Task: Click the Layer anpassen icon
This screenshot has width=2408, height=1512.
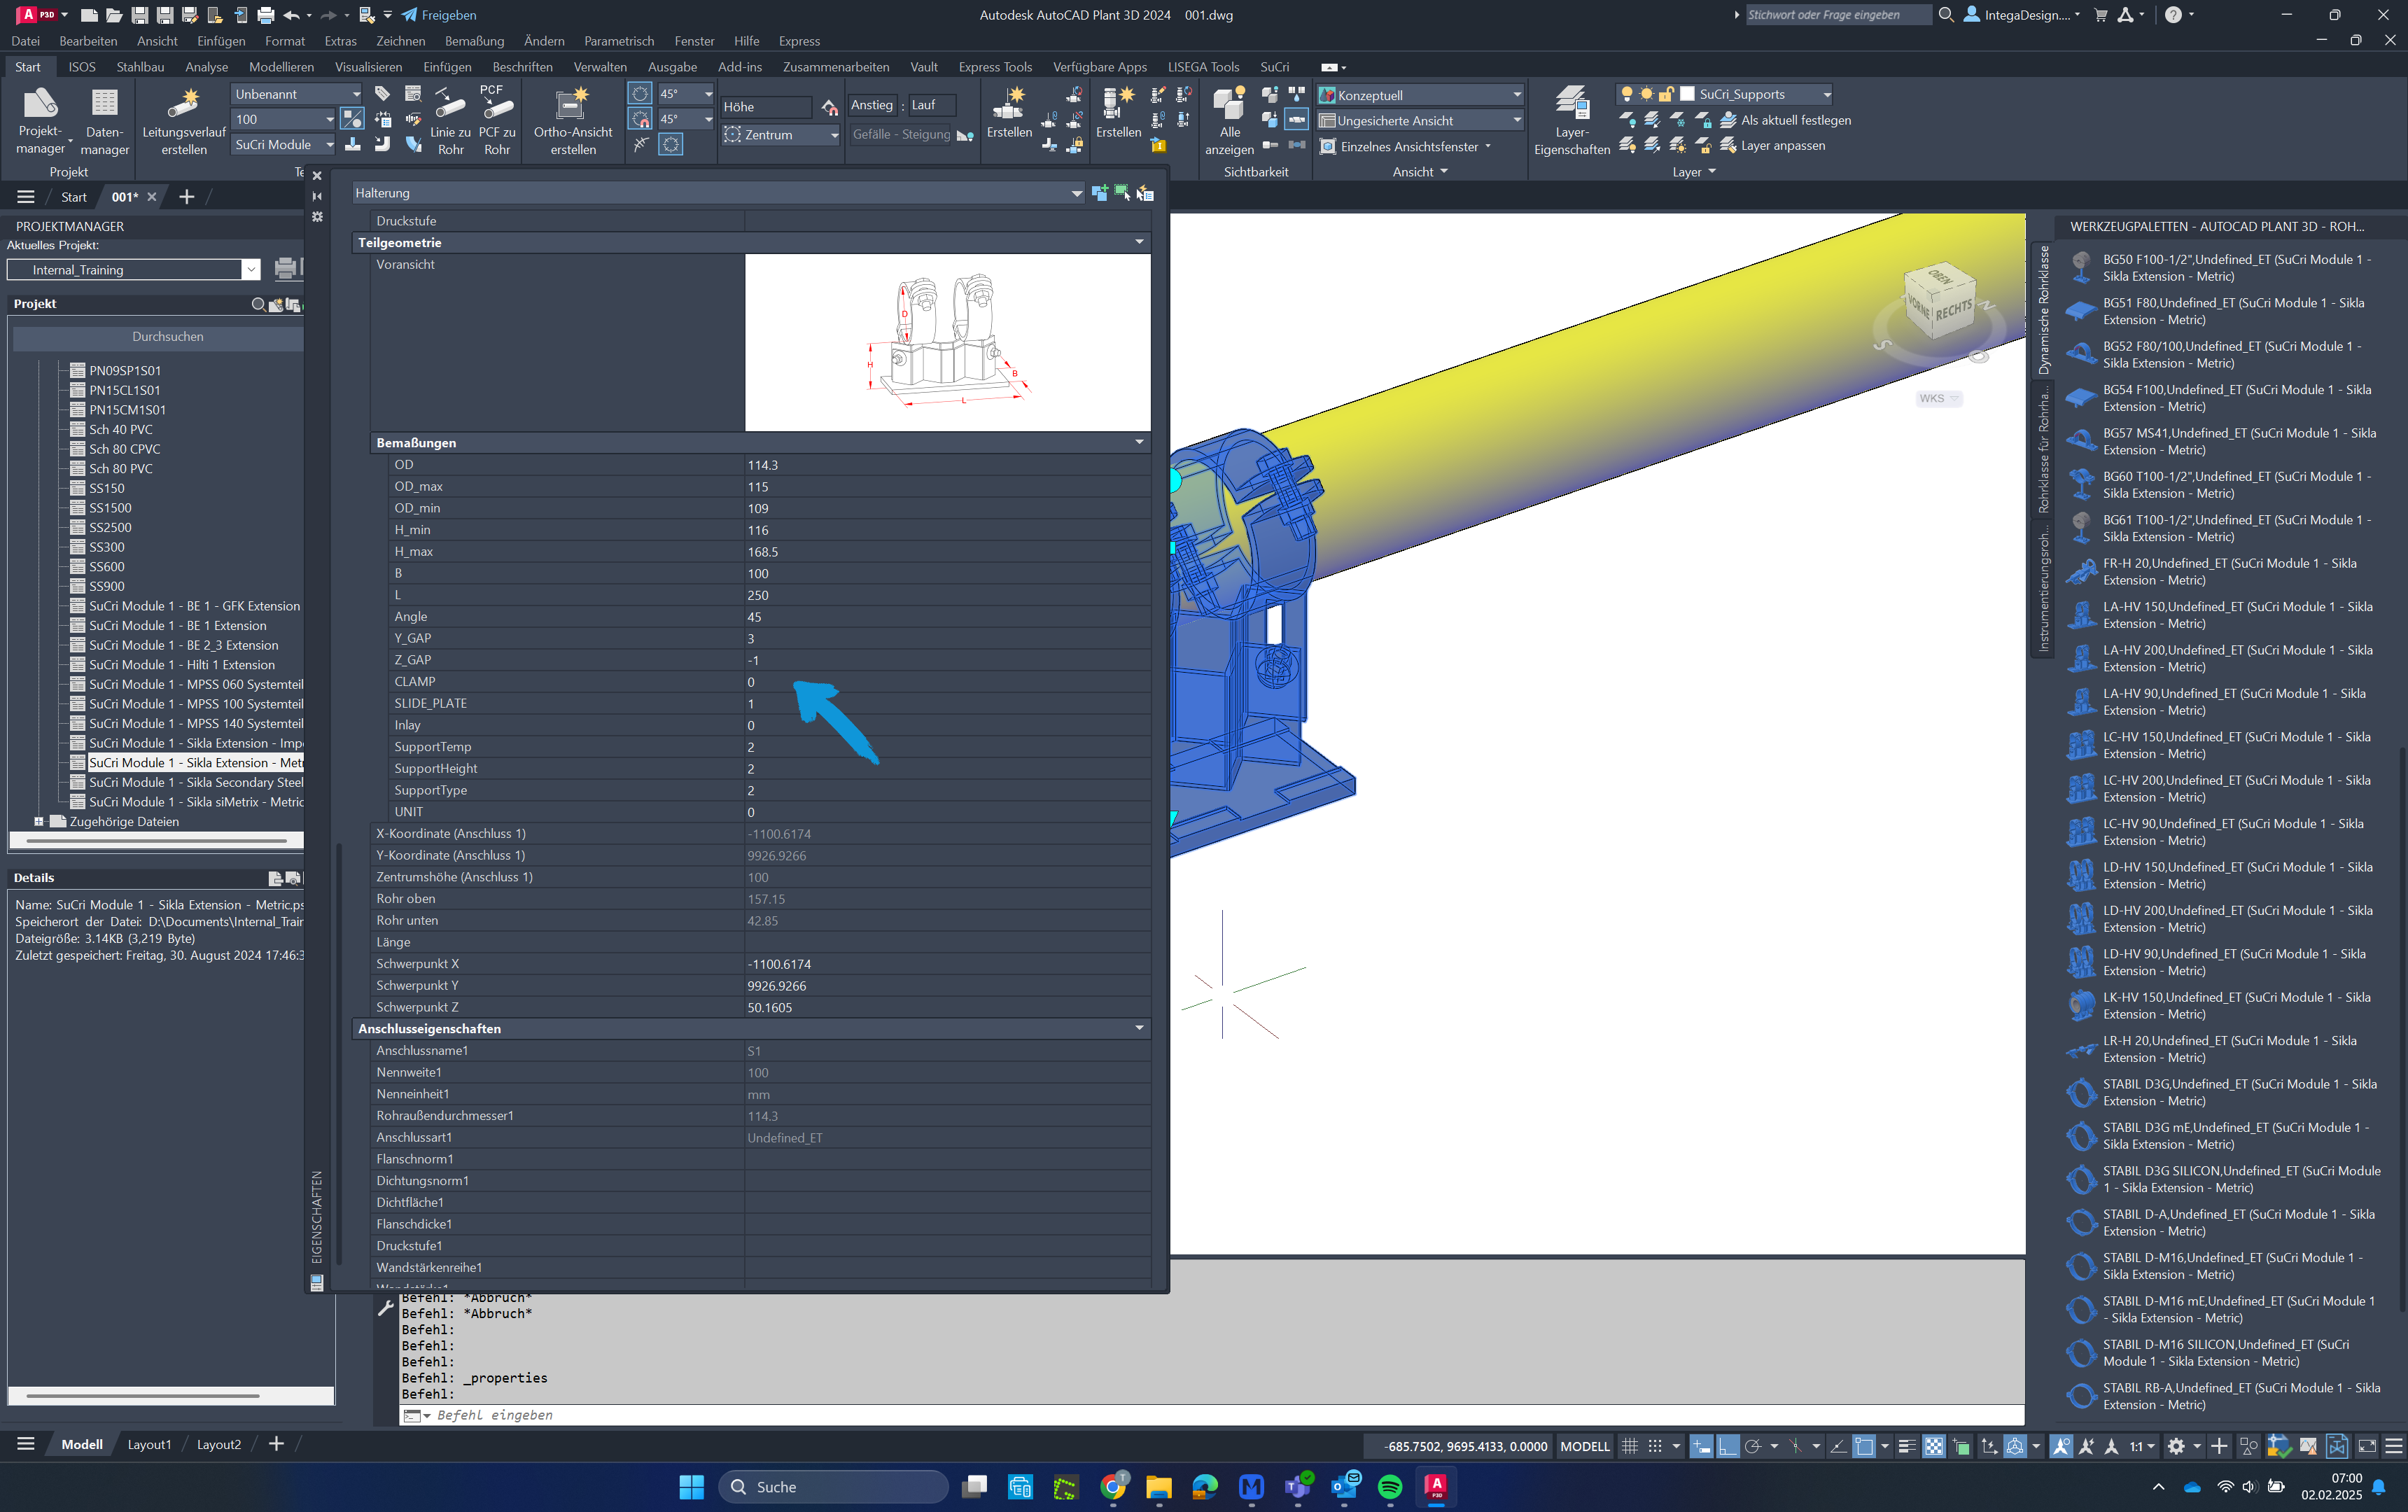Action: (1728, 146)
